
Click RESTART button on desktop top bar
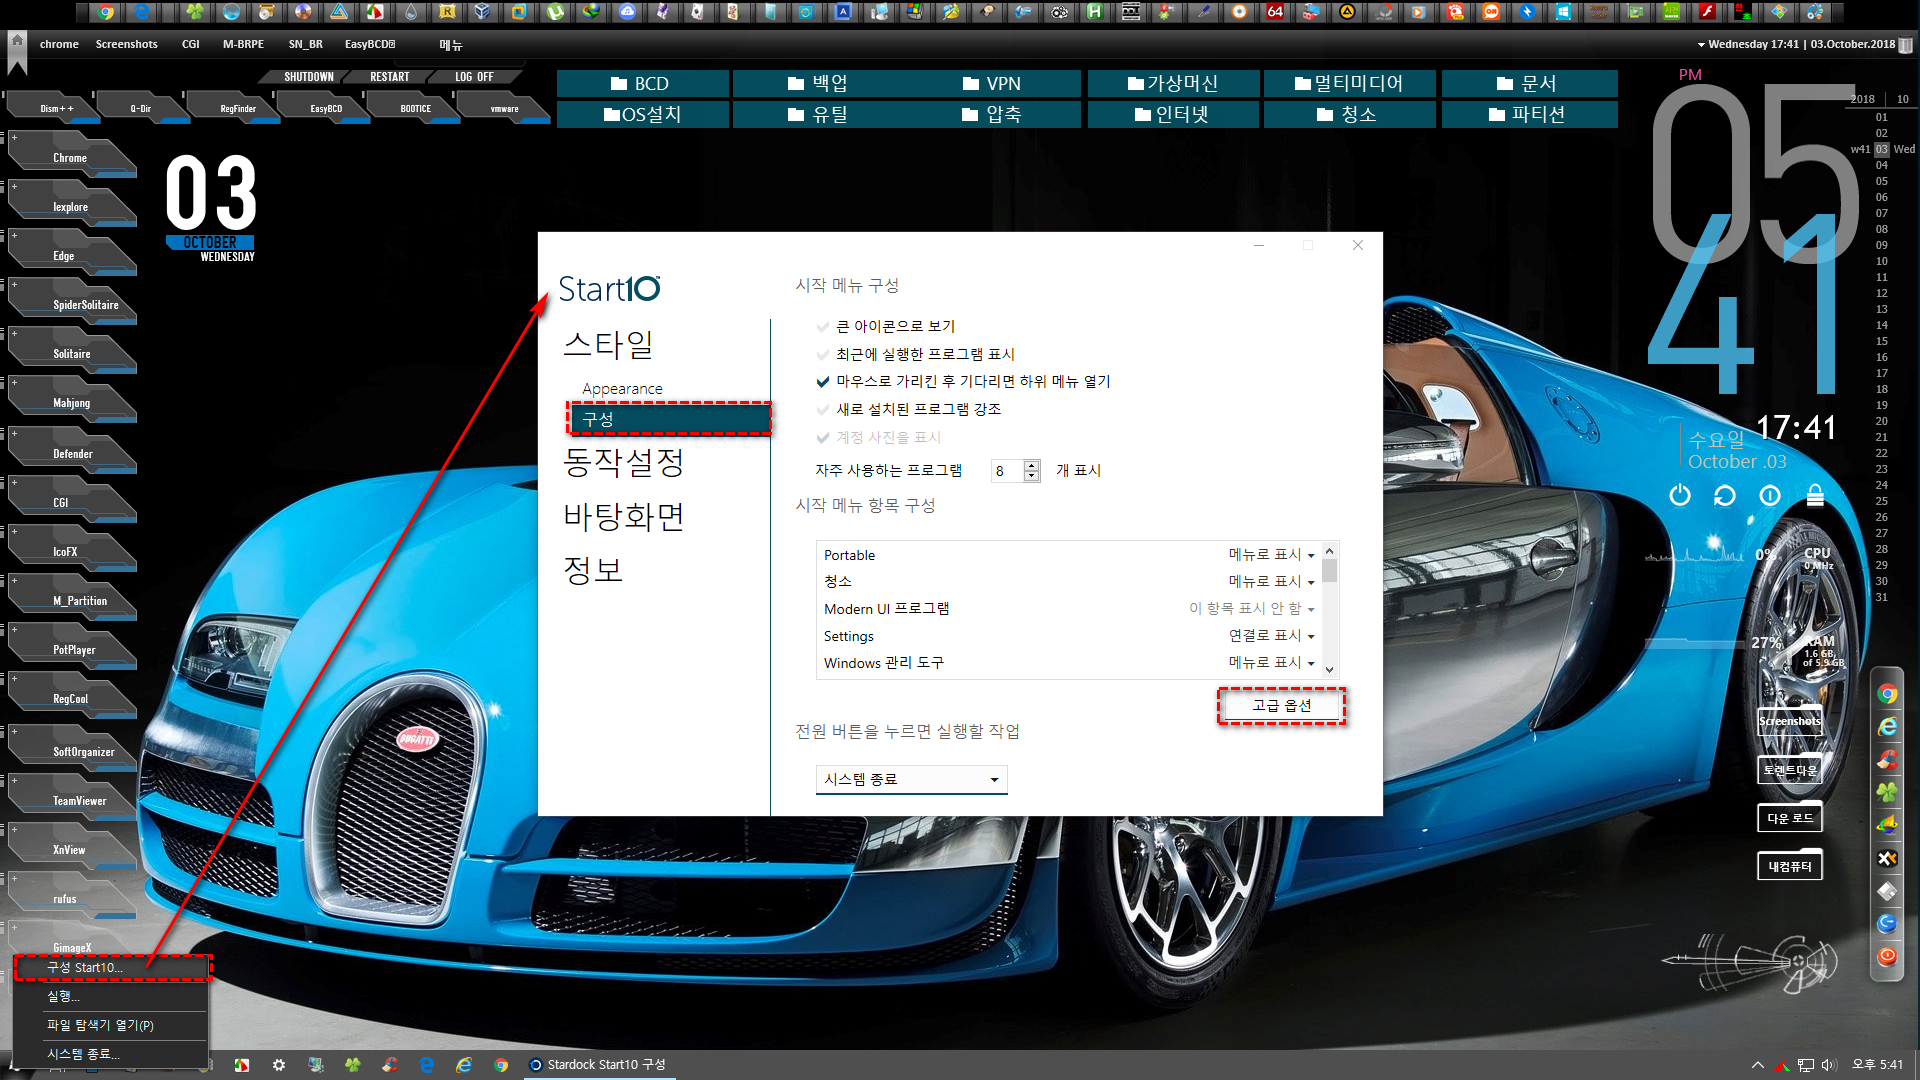(x=390, y=77)
